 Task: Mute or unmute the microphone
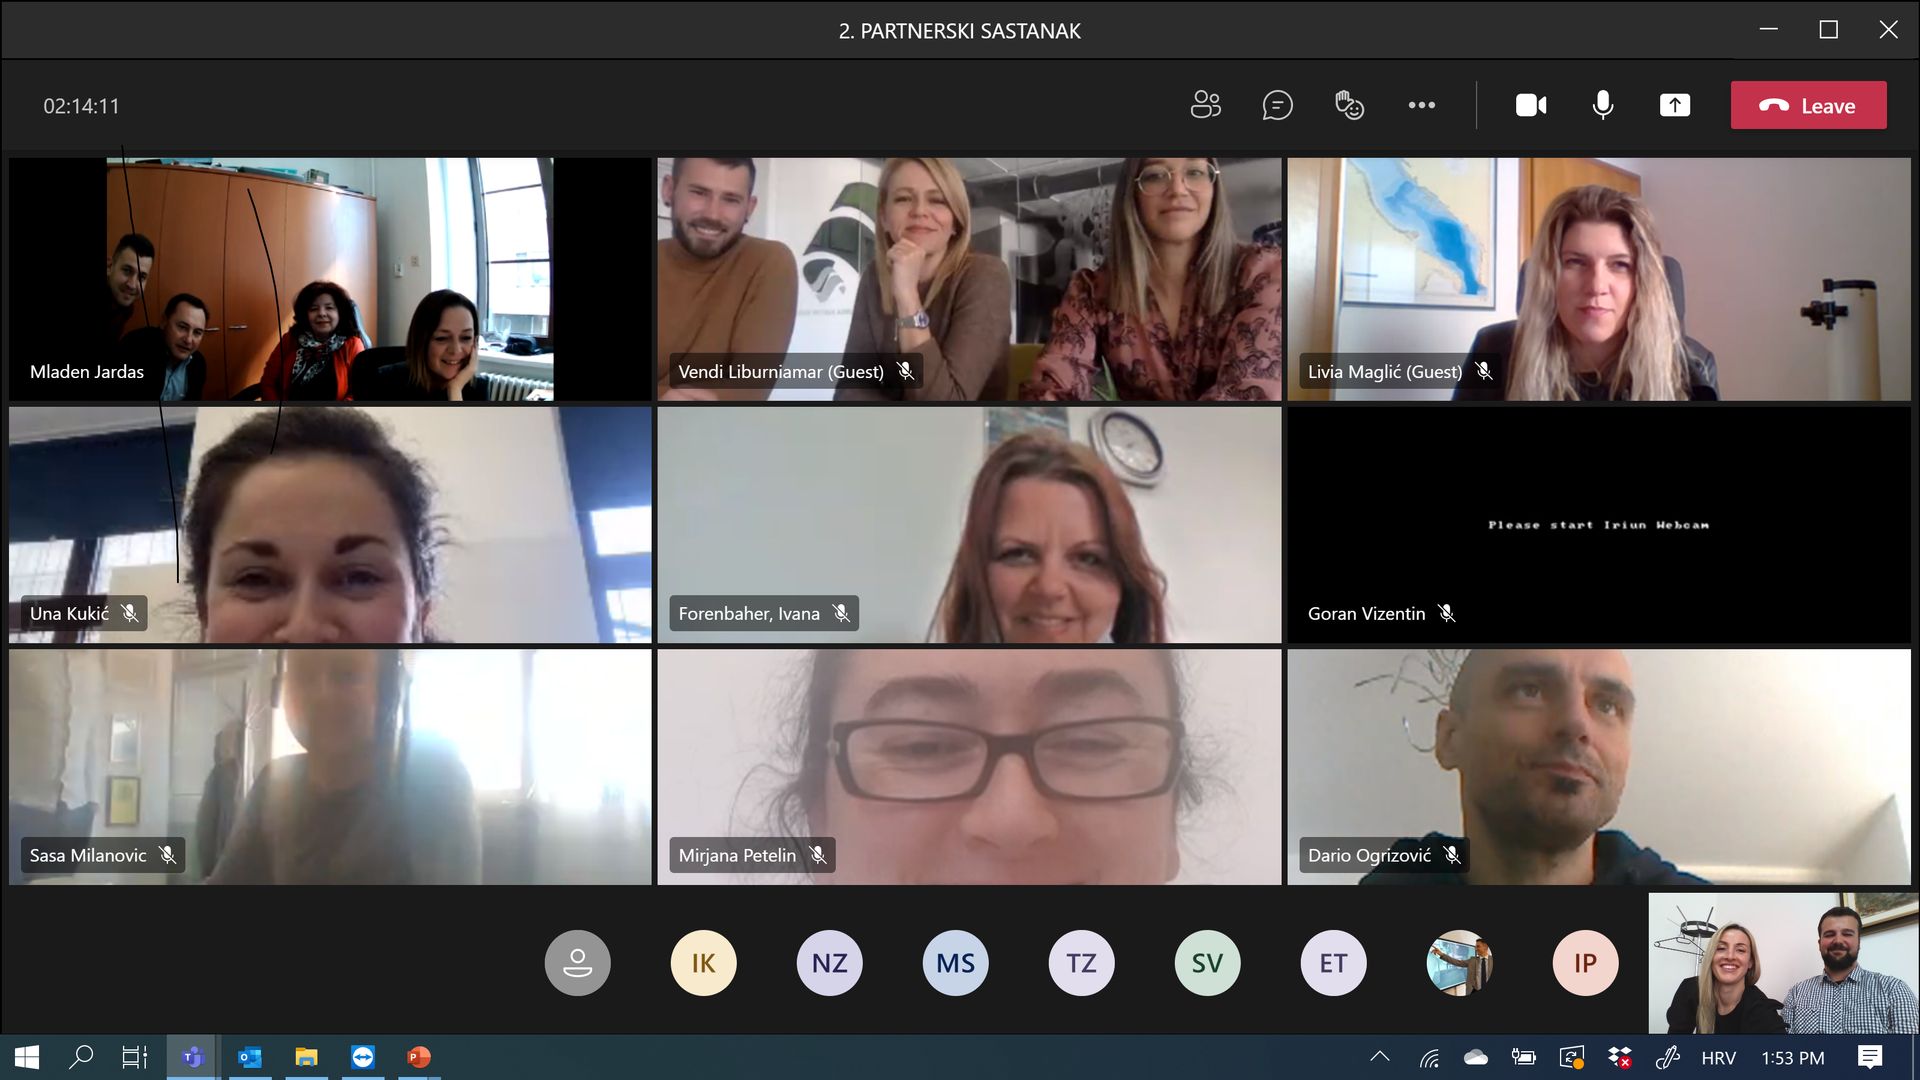(1602, 105)
